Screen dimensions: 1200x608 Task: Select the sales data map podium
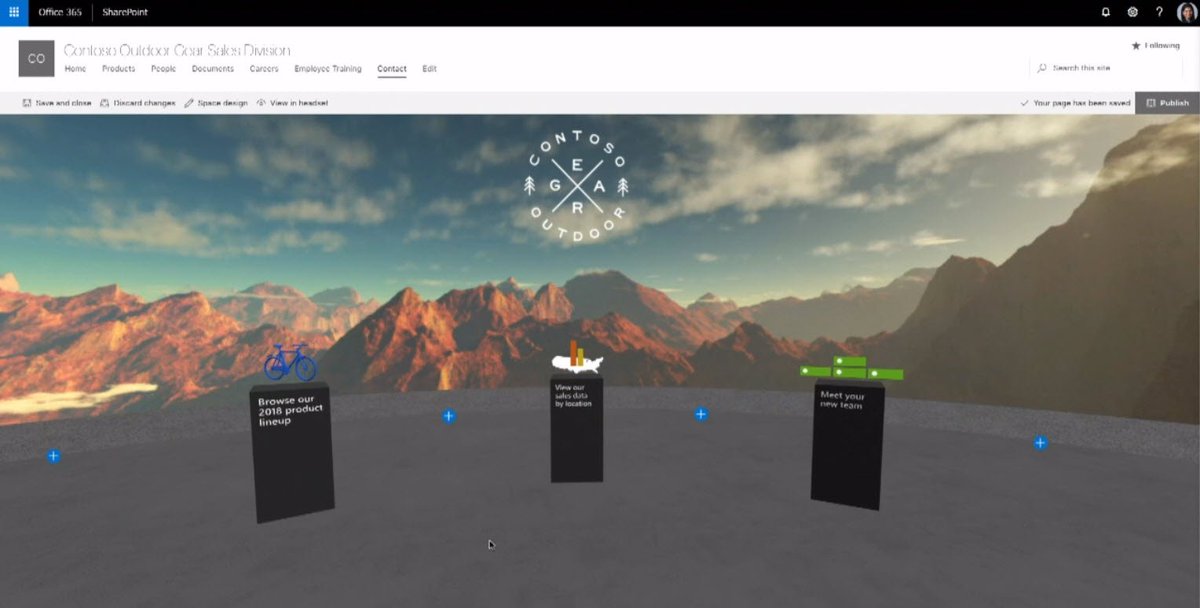[577, 430]
